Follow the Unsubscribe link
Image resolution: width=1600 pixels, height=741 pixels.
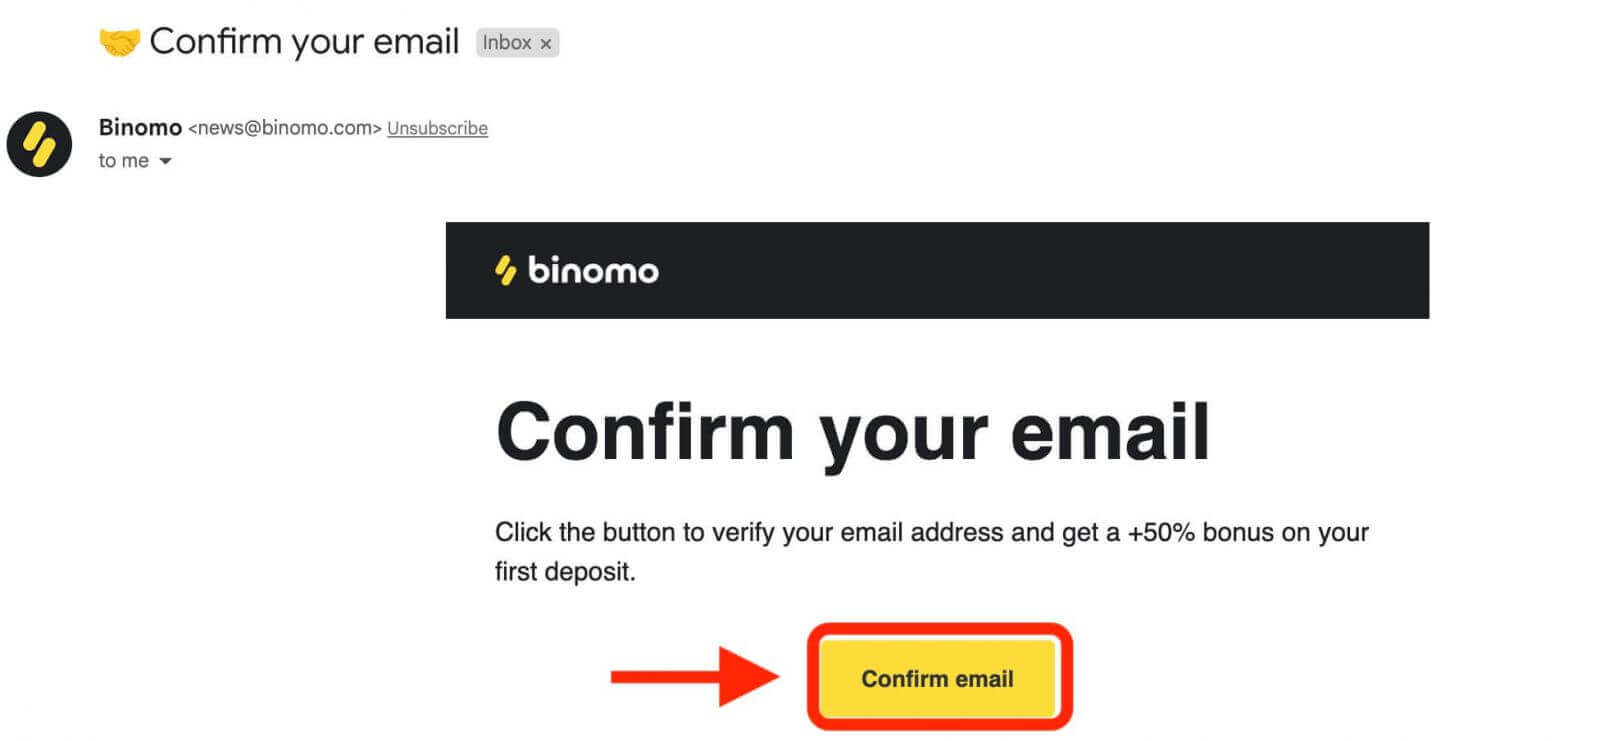point(437,128)
